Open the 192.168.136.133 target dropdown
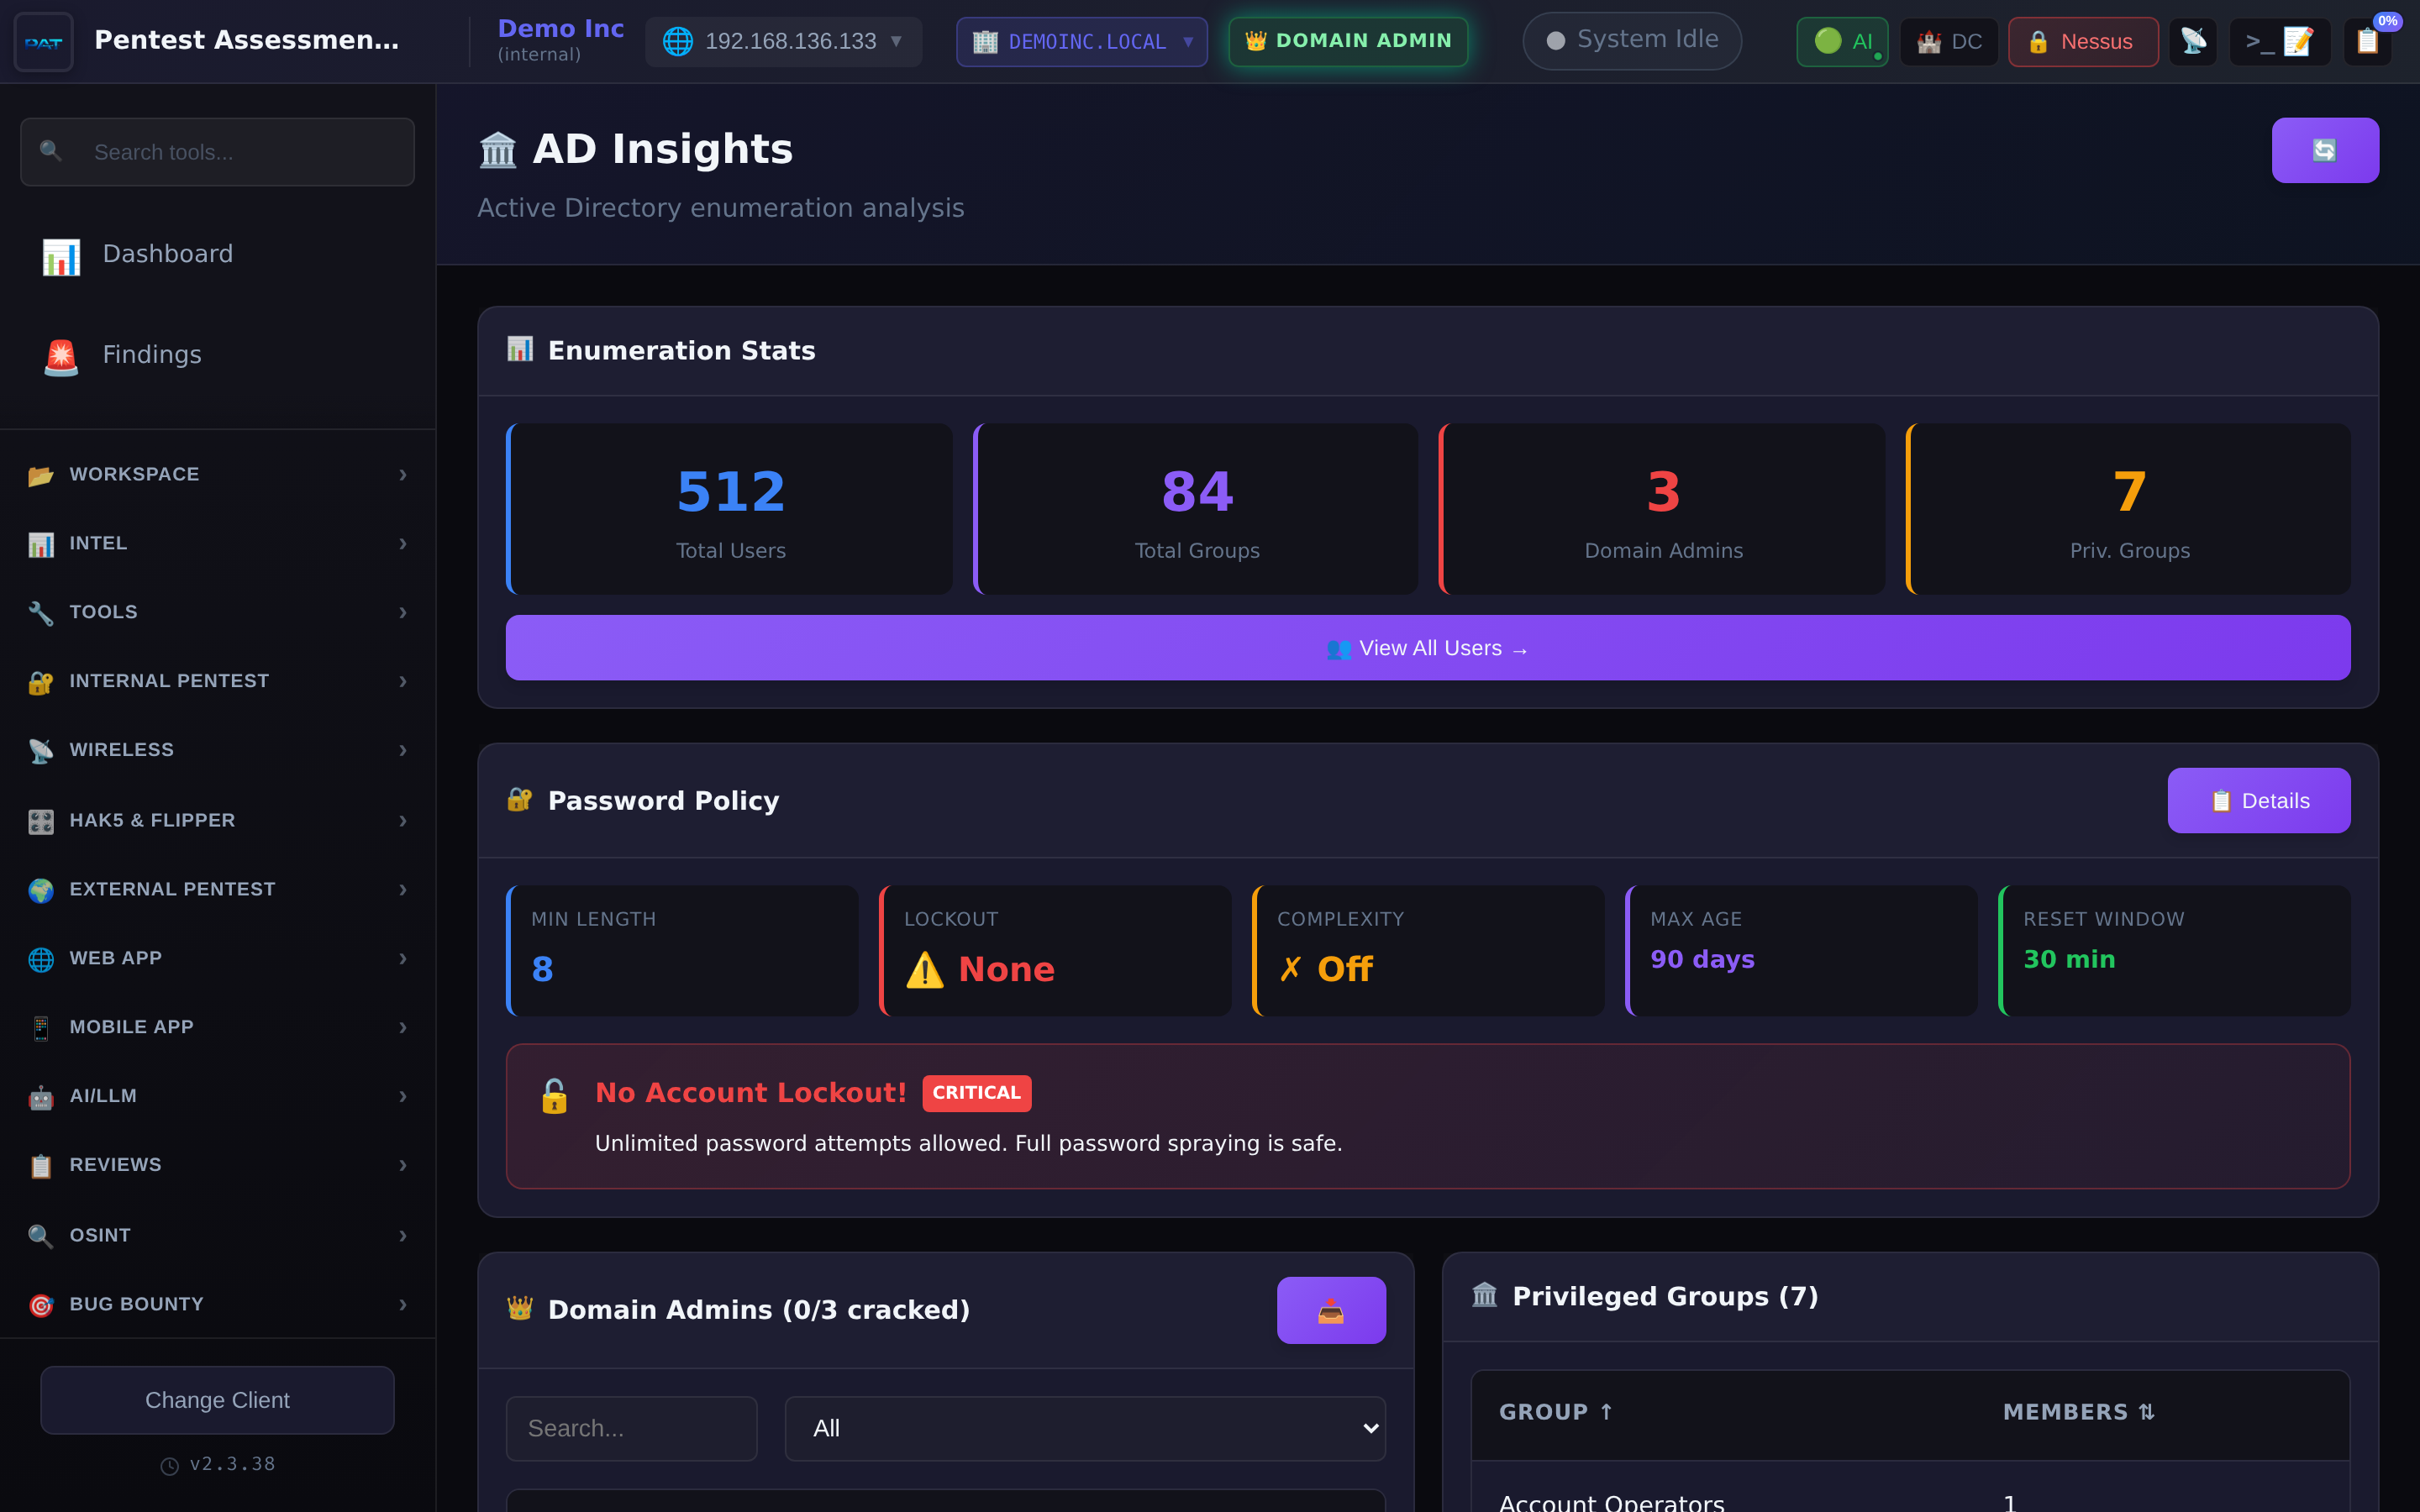 click(x=783, y=41)
